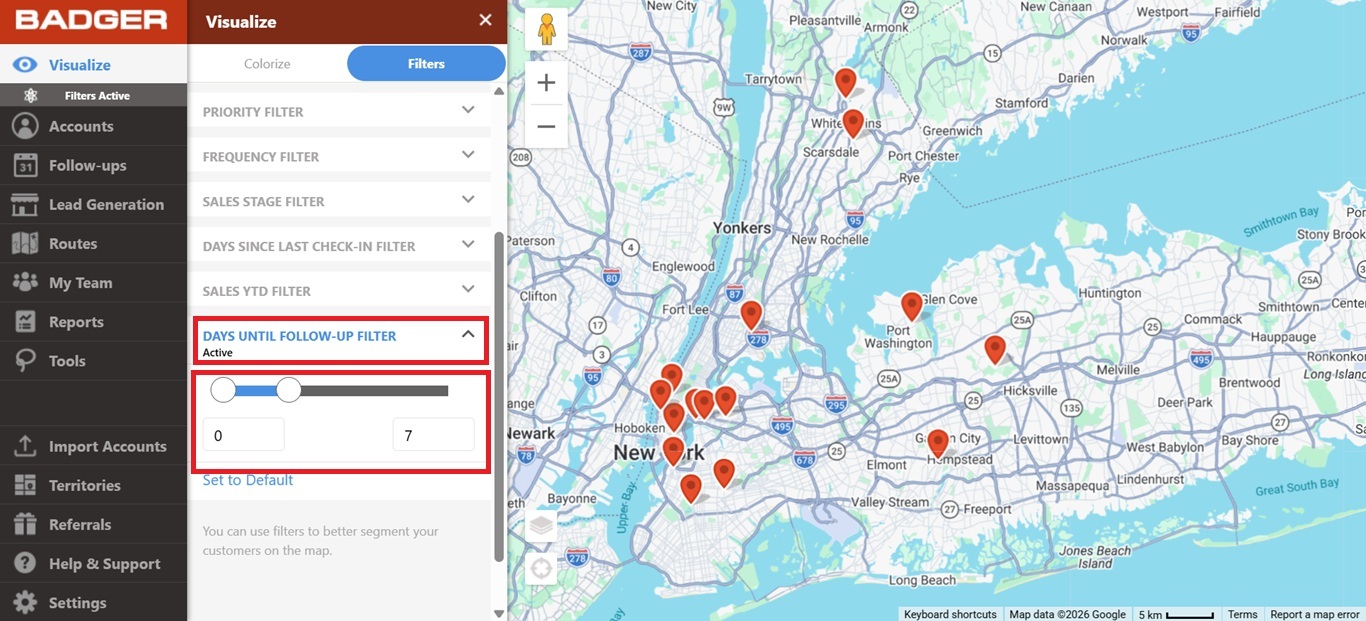Expand the Sales Stage Filter section
The width and height of the screenshot is (1366, 621).
click(339, 201)
